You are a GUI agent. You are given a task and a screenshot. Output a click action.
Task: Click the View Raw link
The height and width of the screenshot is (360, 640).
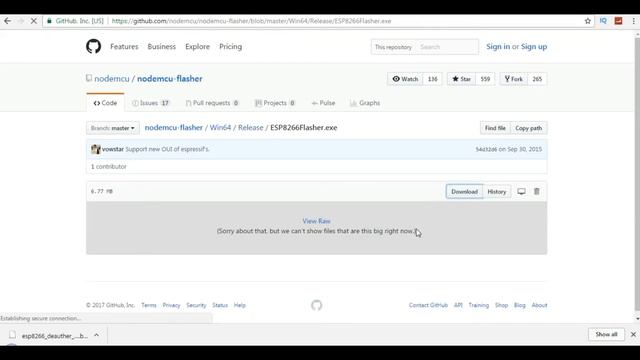point(316,221)
